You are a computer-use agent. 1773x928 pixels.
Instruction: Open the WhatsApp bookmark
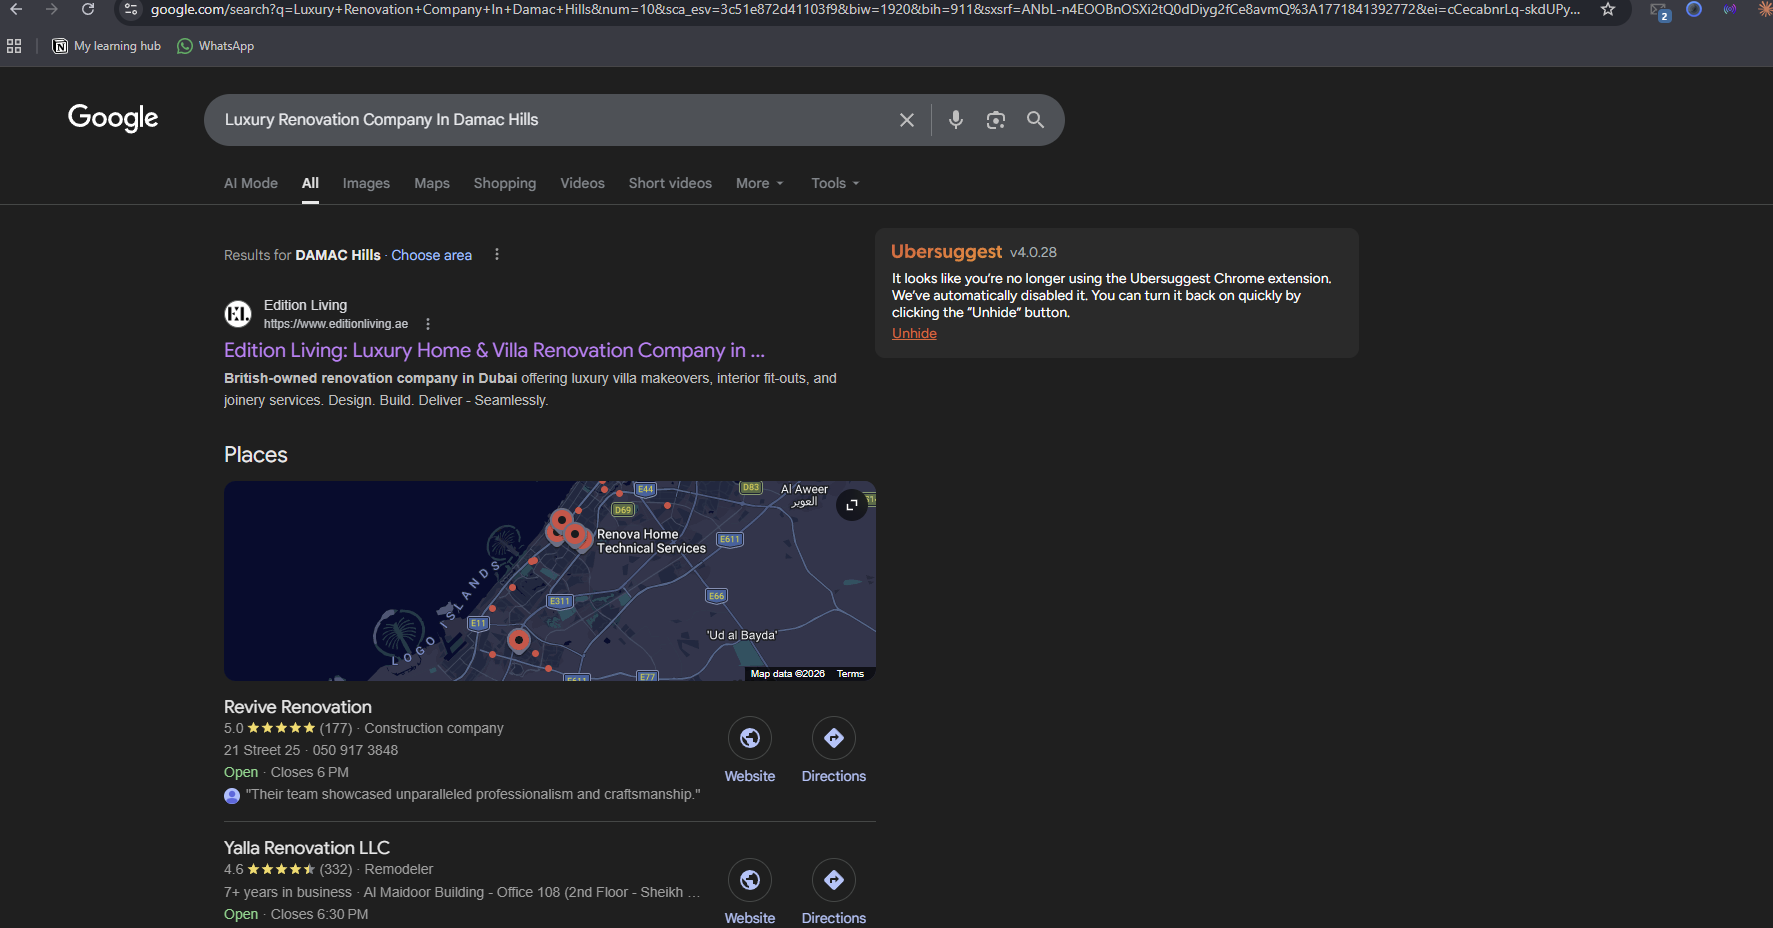coord(215,46)
